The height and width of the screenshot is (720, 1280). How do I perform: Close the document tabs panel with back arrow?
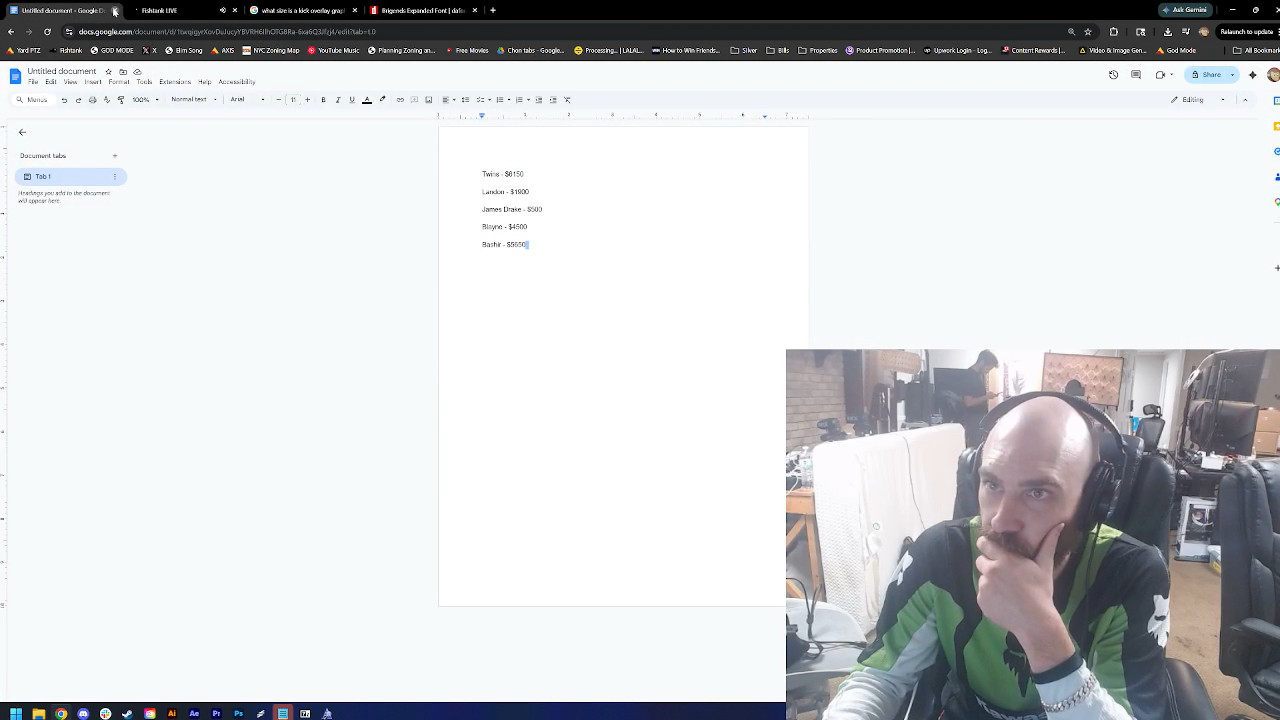pos(22,132)
